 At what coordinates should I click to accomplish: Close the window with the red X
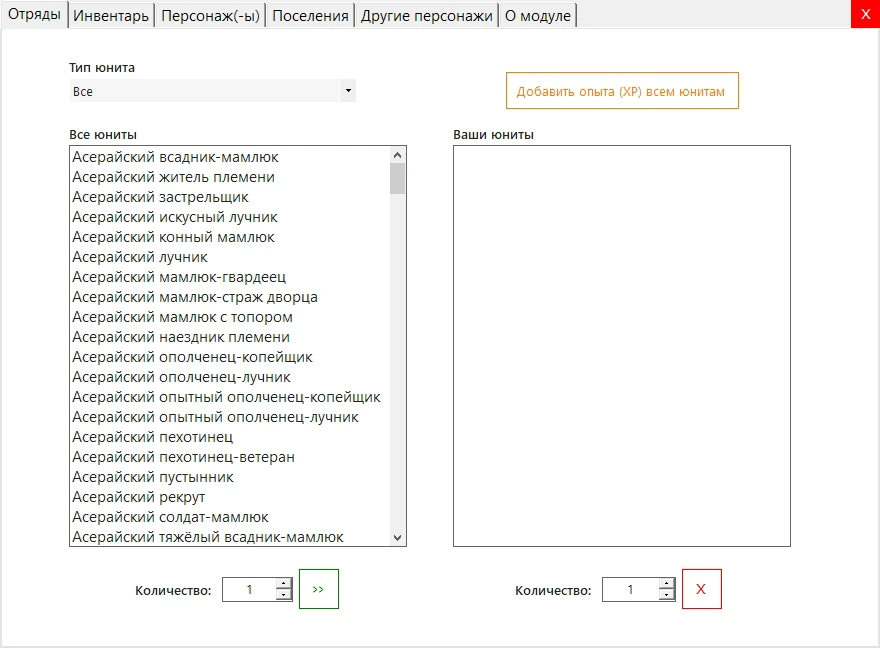point(865,14)
